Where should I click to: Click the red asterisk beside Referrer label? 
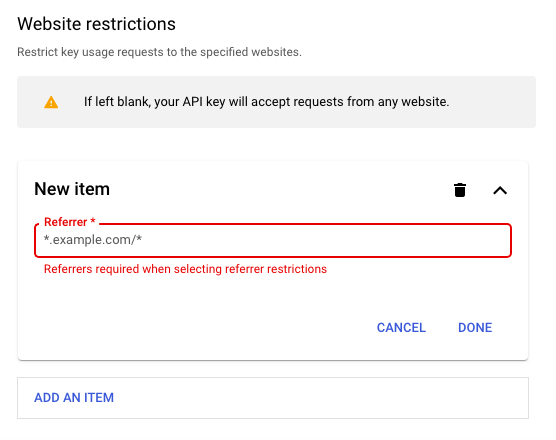click(x=93, y=221)
